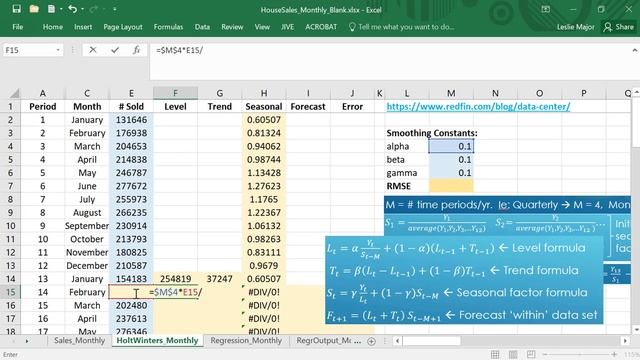
Task: Click the vertical scrollbar down arrow
Action: (x=636, y=329)
